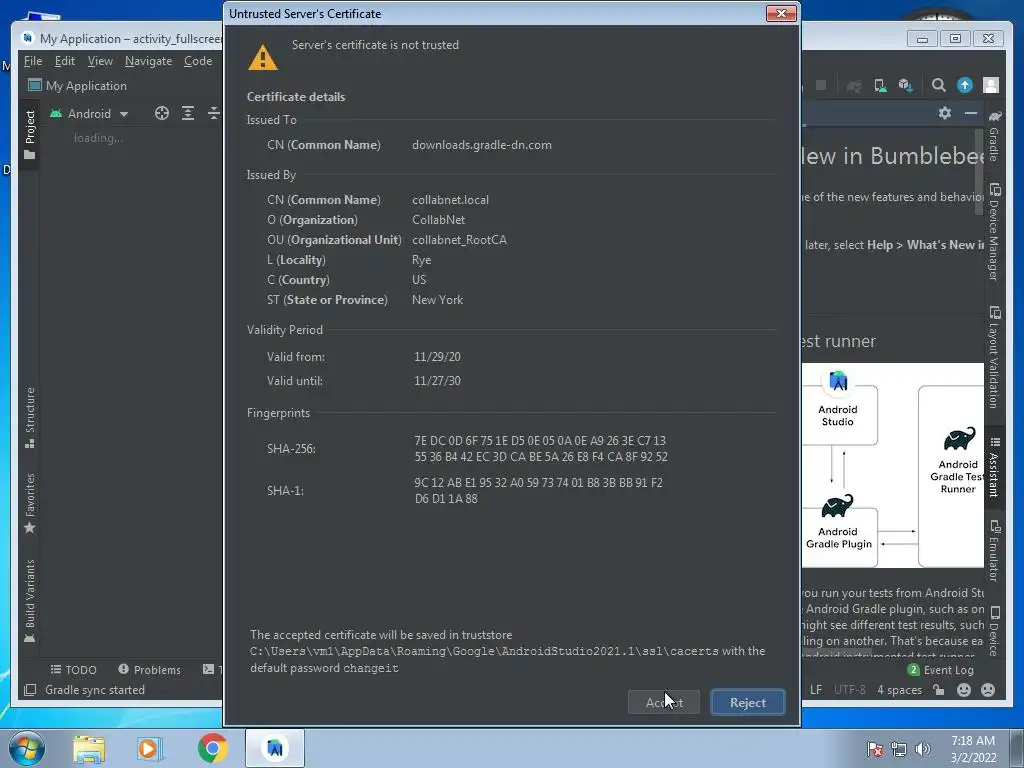The height and width of the screenshot is (768, 1024).
Task: Toggle tool window bars icon in status bar
Action: pos(30,690)
